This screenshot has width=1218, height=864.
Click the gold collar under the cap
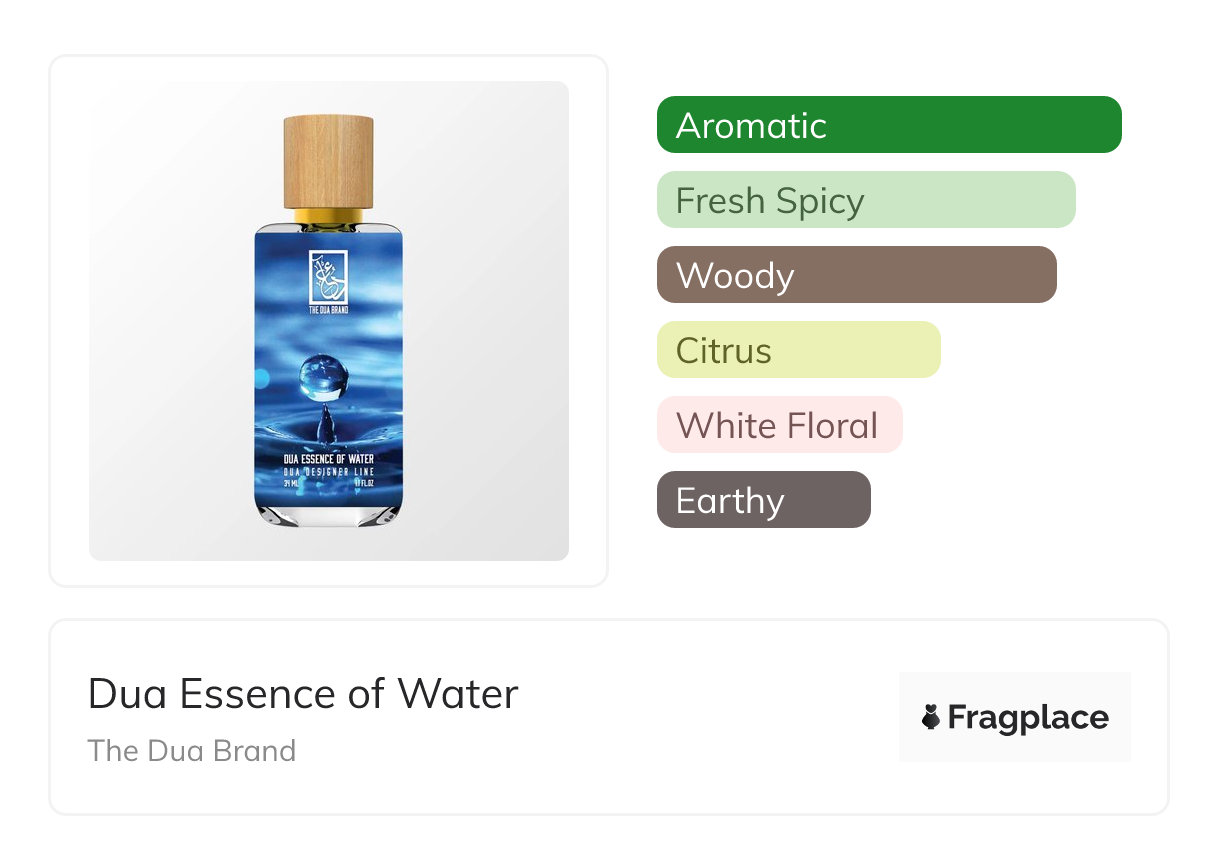point(329,216)
